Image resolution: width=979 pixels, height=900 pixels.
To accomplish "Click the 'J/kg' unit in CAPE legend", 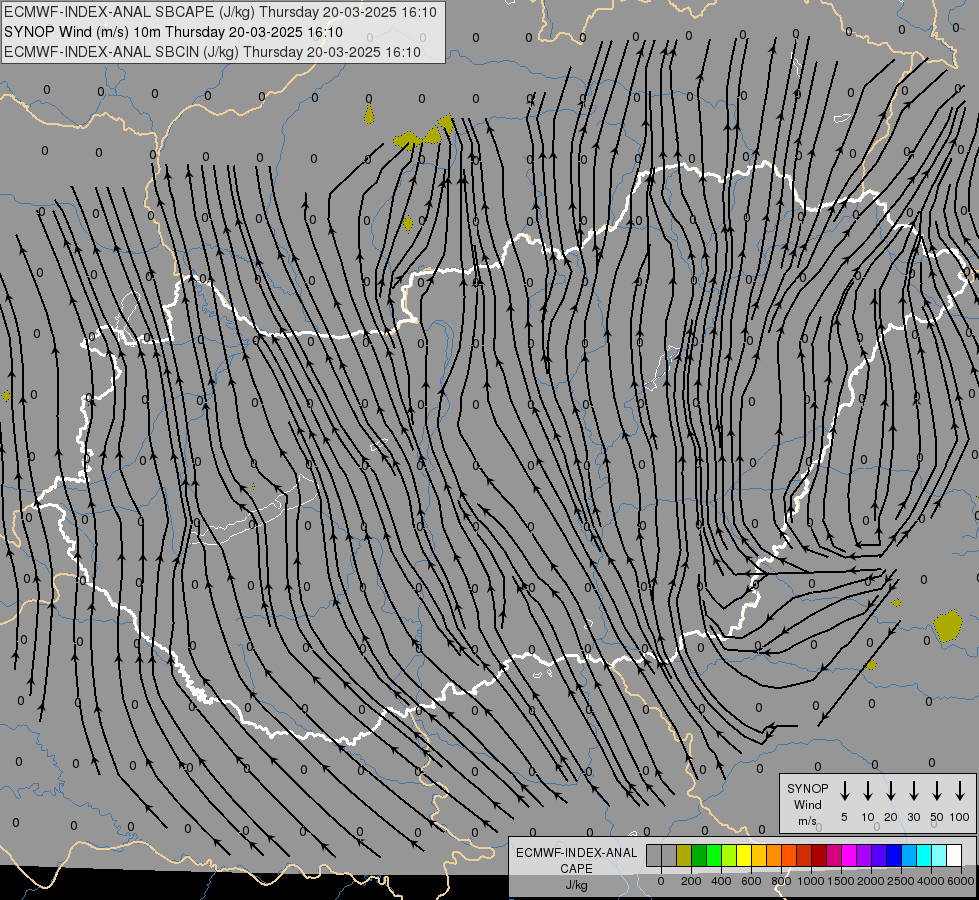I will [x=576, y=885].
